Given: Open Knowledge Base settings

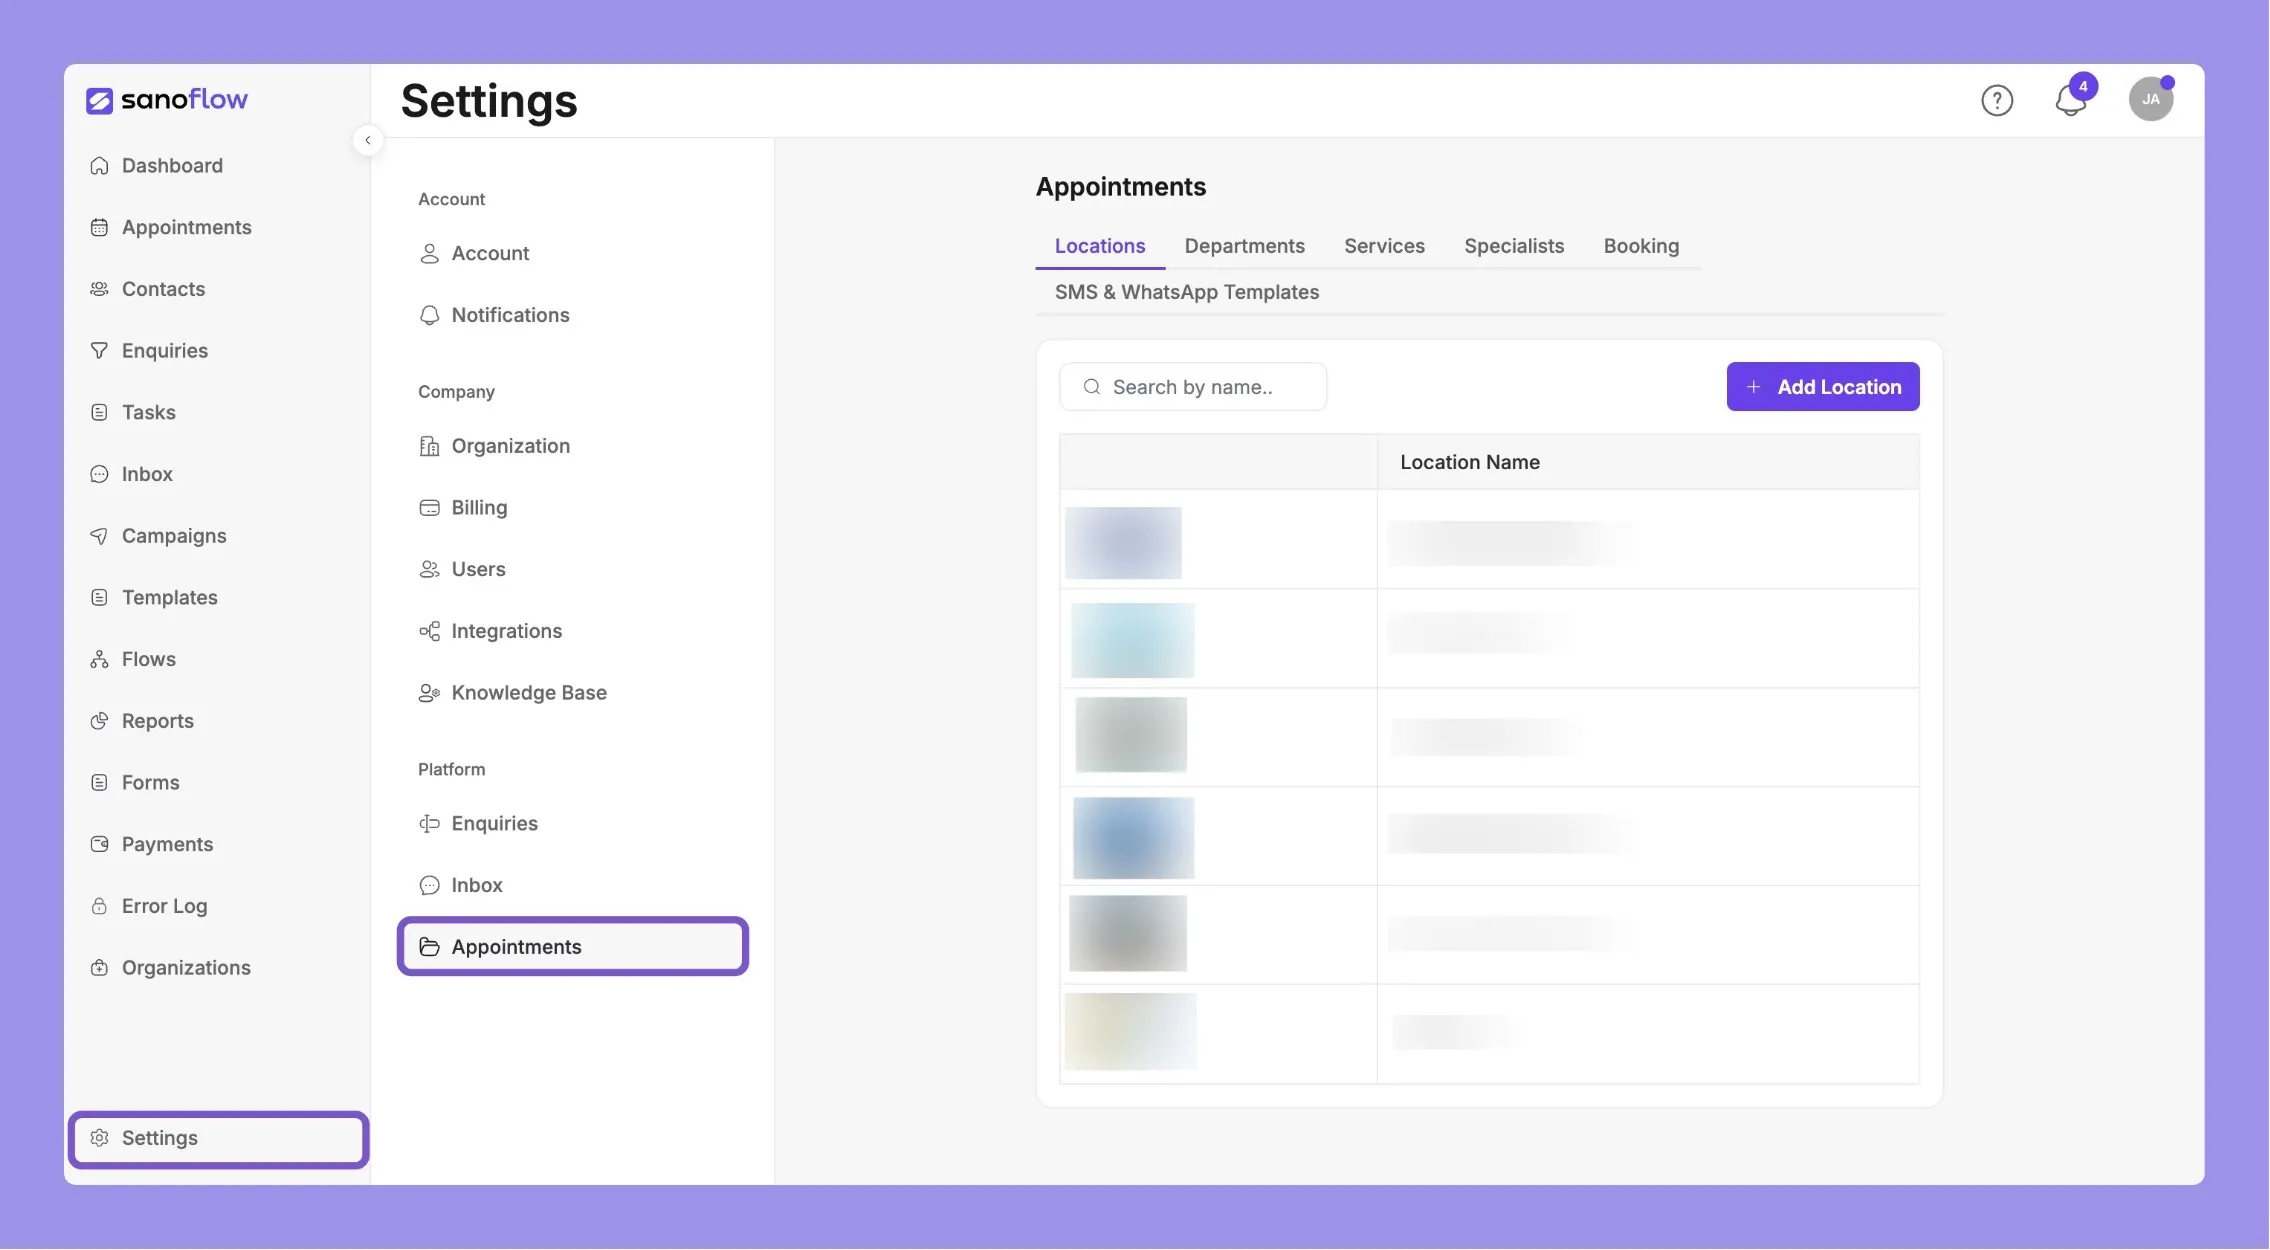Looking at the screenshot, I should (529, 693).
